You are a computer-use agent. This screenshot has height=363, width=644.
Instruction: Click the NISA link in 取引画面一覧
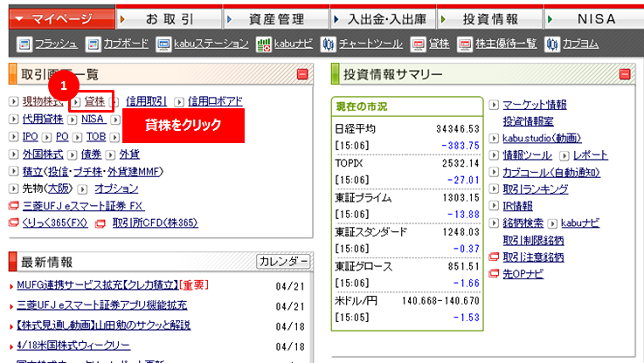click(93, 119)
